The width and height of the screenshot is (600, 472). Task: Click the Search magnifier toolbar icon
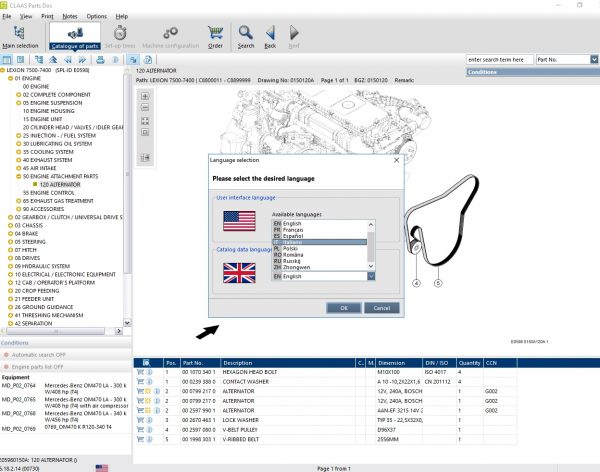(246, 37)
